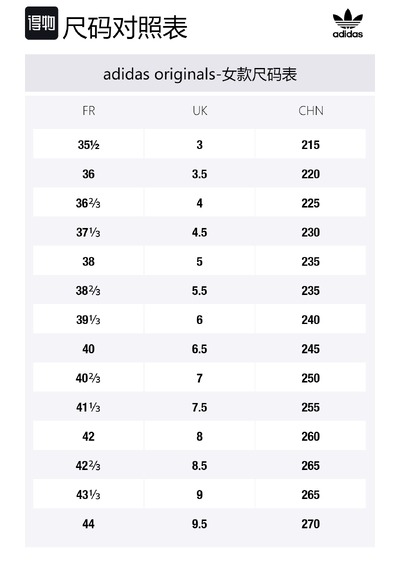Click the Dewu (得物) logo icon
The image size is (400, 569).
[41, 23]
